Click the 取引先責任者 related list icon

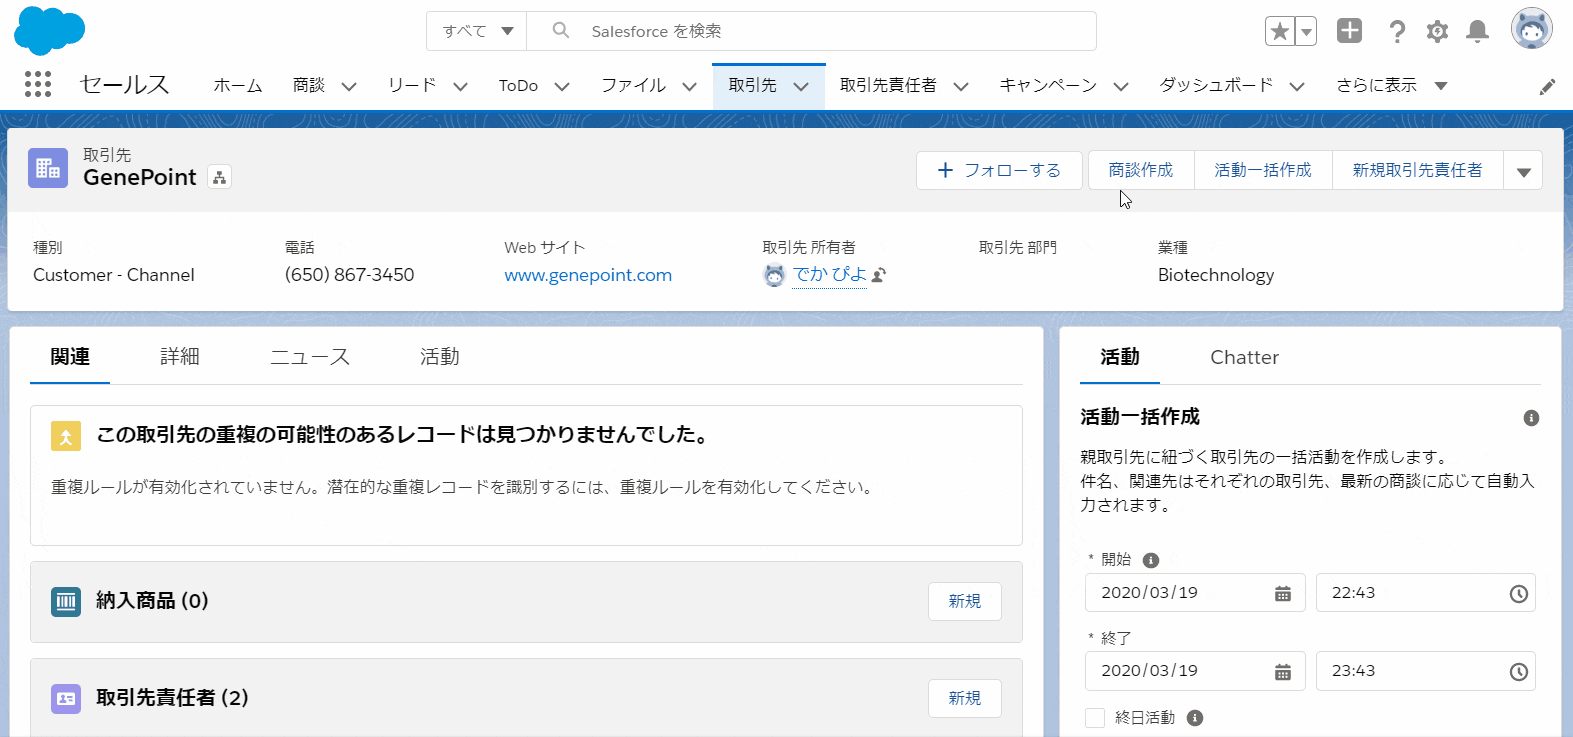66,698
